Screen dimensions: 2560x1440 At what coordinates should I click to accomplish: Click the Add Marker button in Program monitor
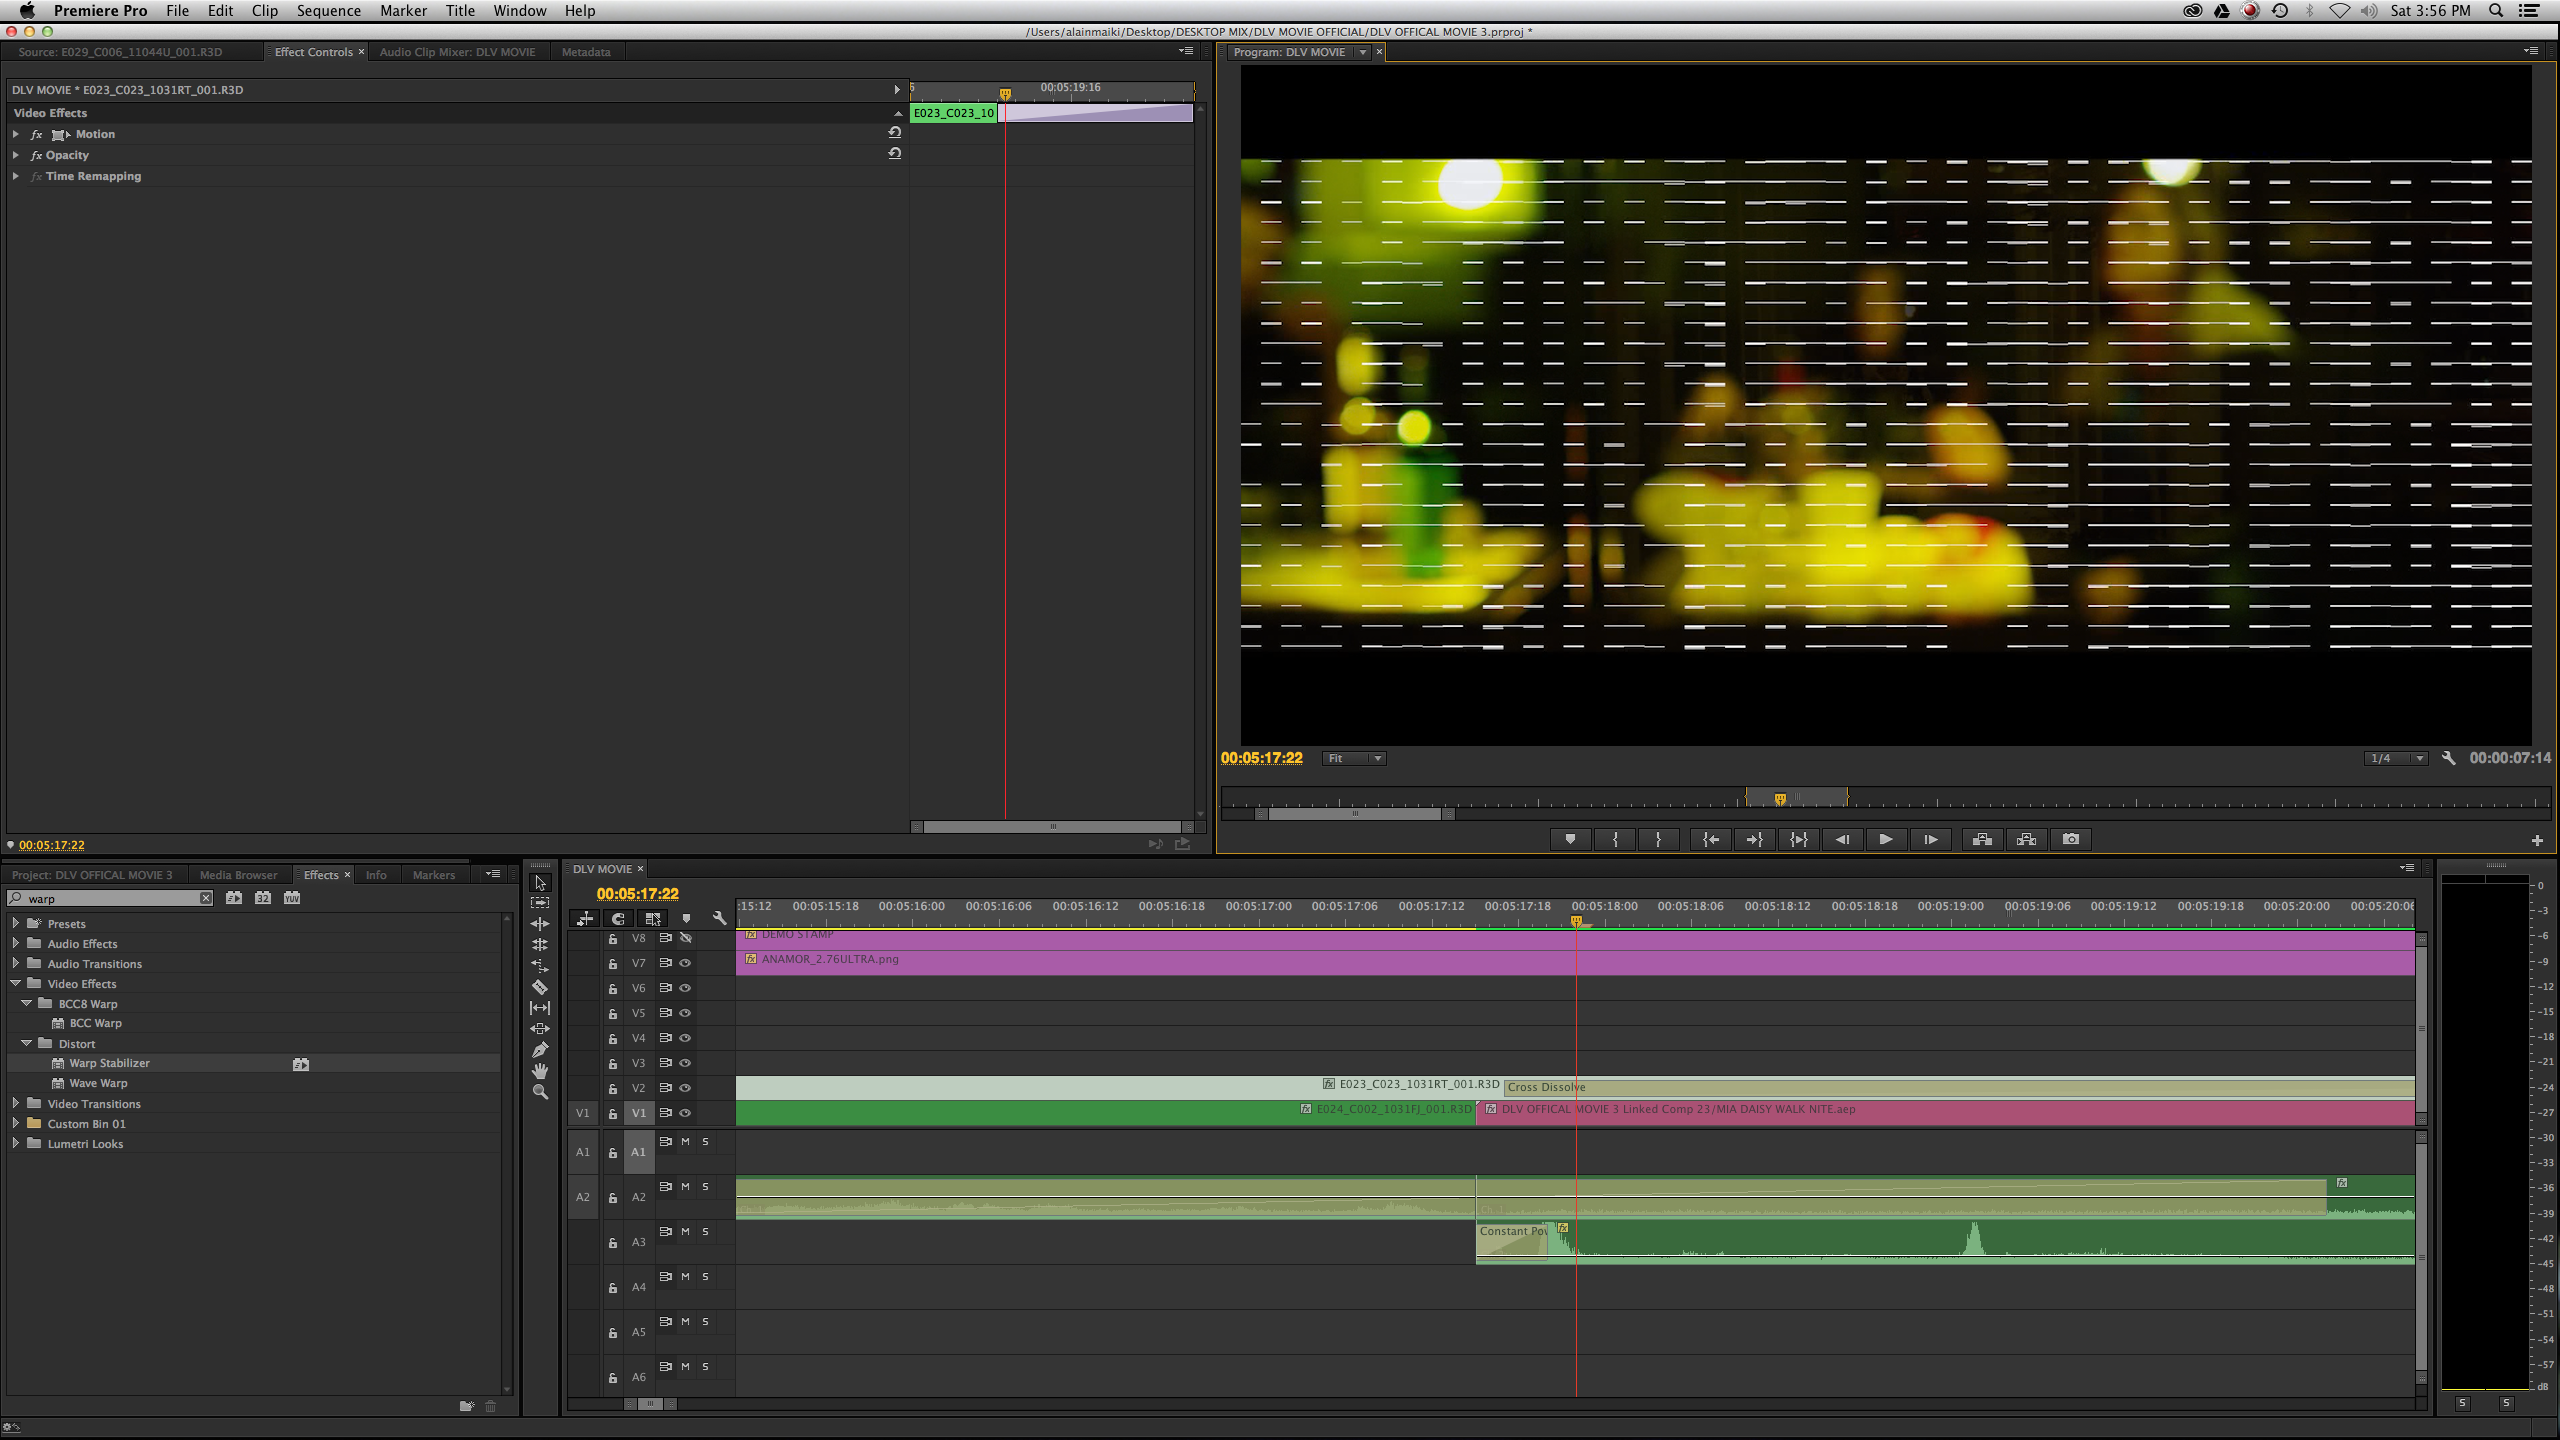1570,840
